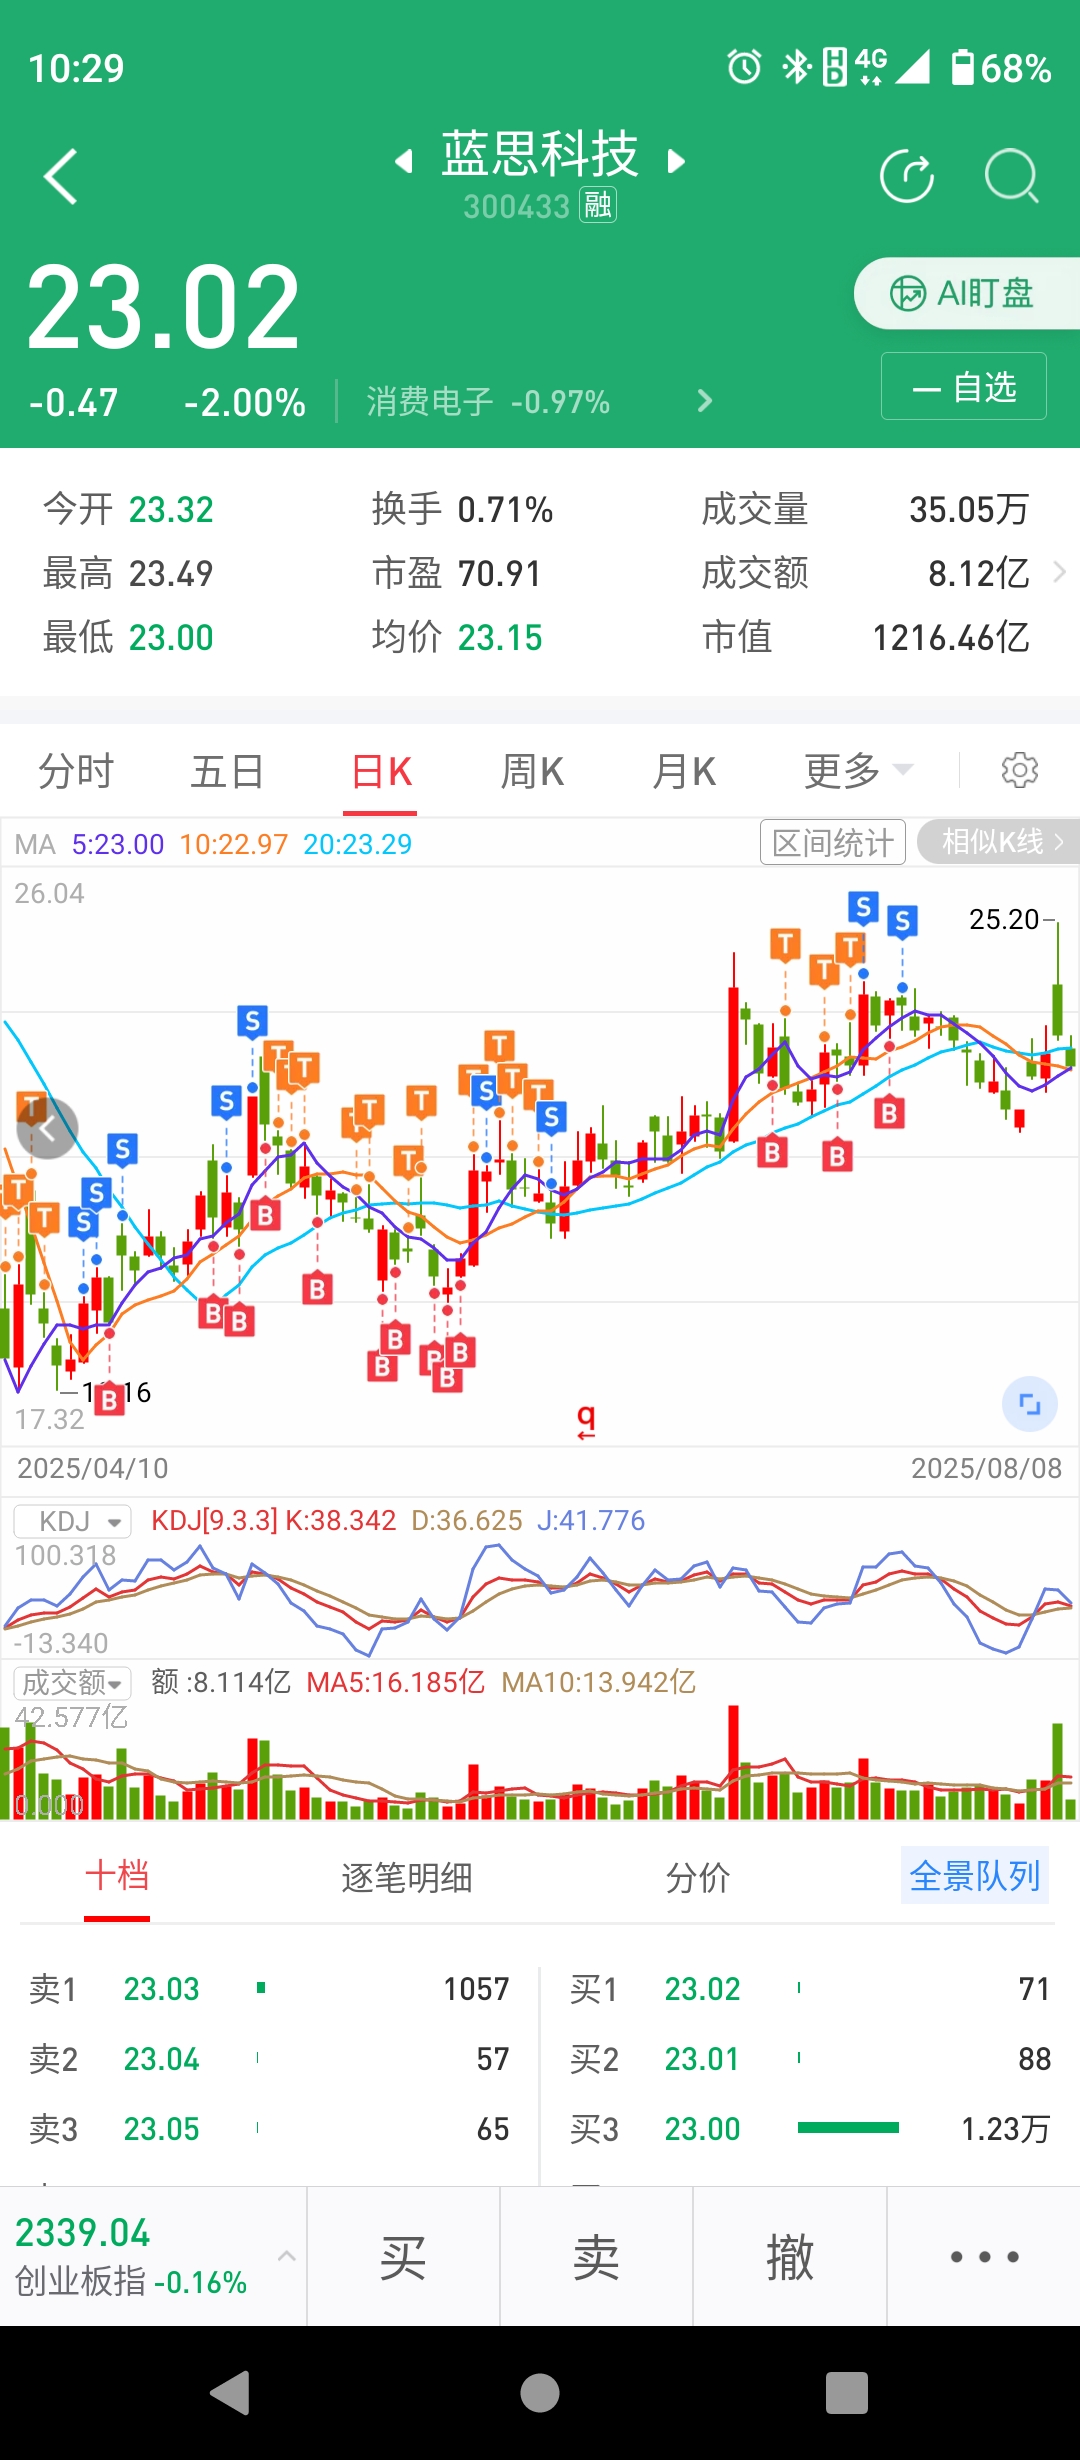Screen dimensions: 1080x2460
Task: Open 消费电子 sector arrow
Action: pos(705,401)
